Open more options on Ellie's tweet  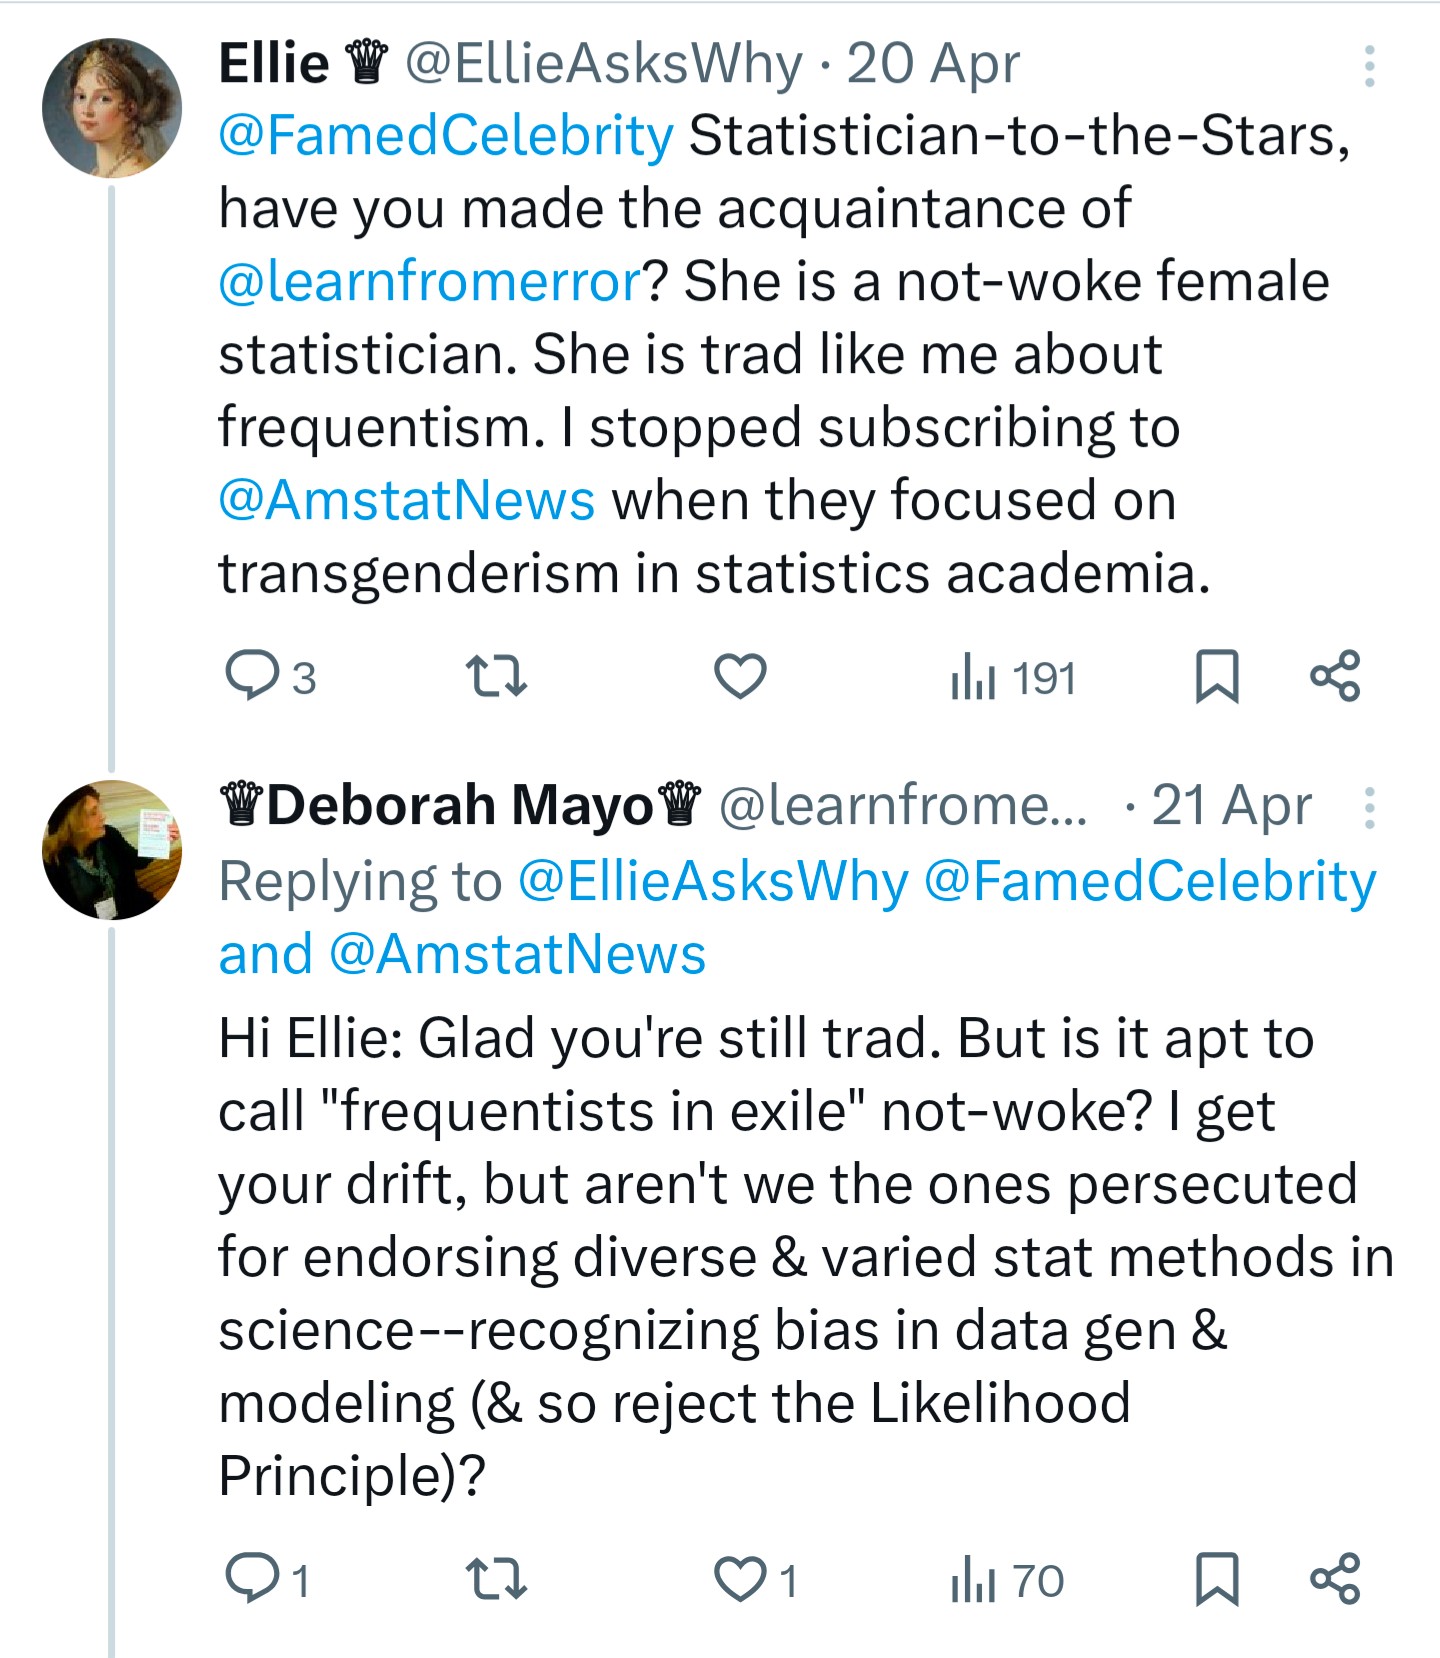coord(1369,66)
